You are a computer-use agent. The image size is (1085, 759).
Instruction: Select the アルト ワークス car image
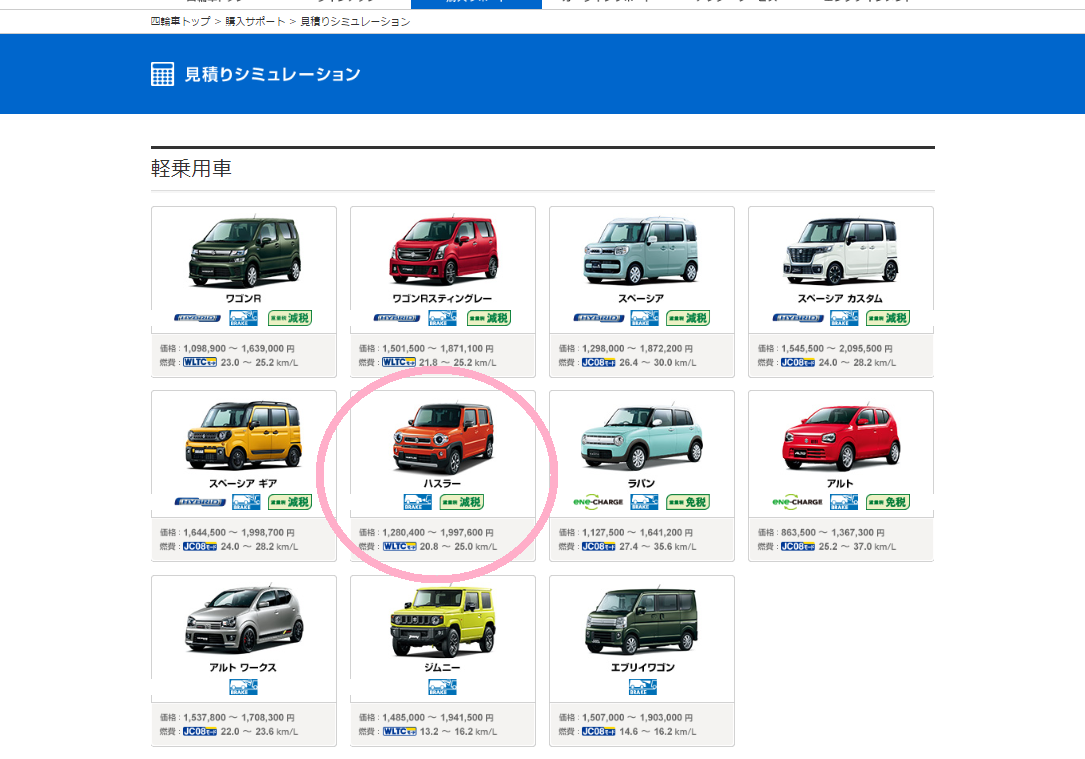tap(244, 619)
